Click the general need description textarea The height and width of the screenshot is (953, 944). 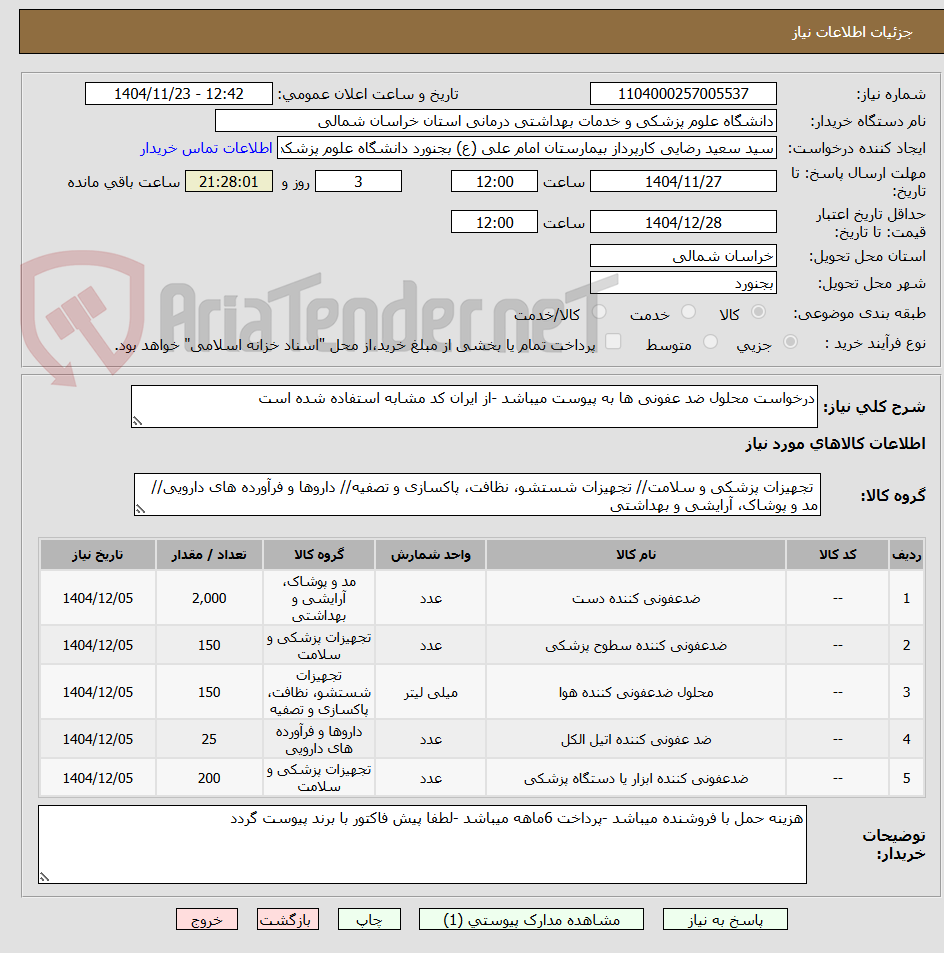(474, 406)
